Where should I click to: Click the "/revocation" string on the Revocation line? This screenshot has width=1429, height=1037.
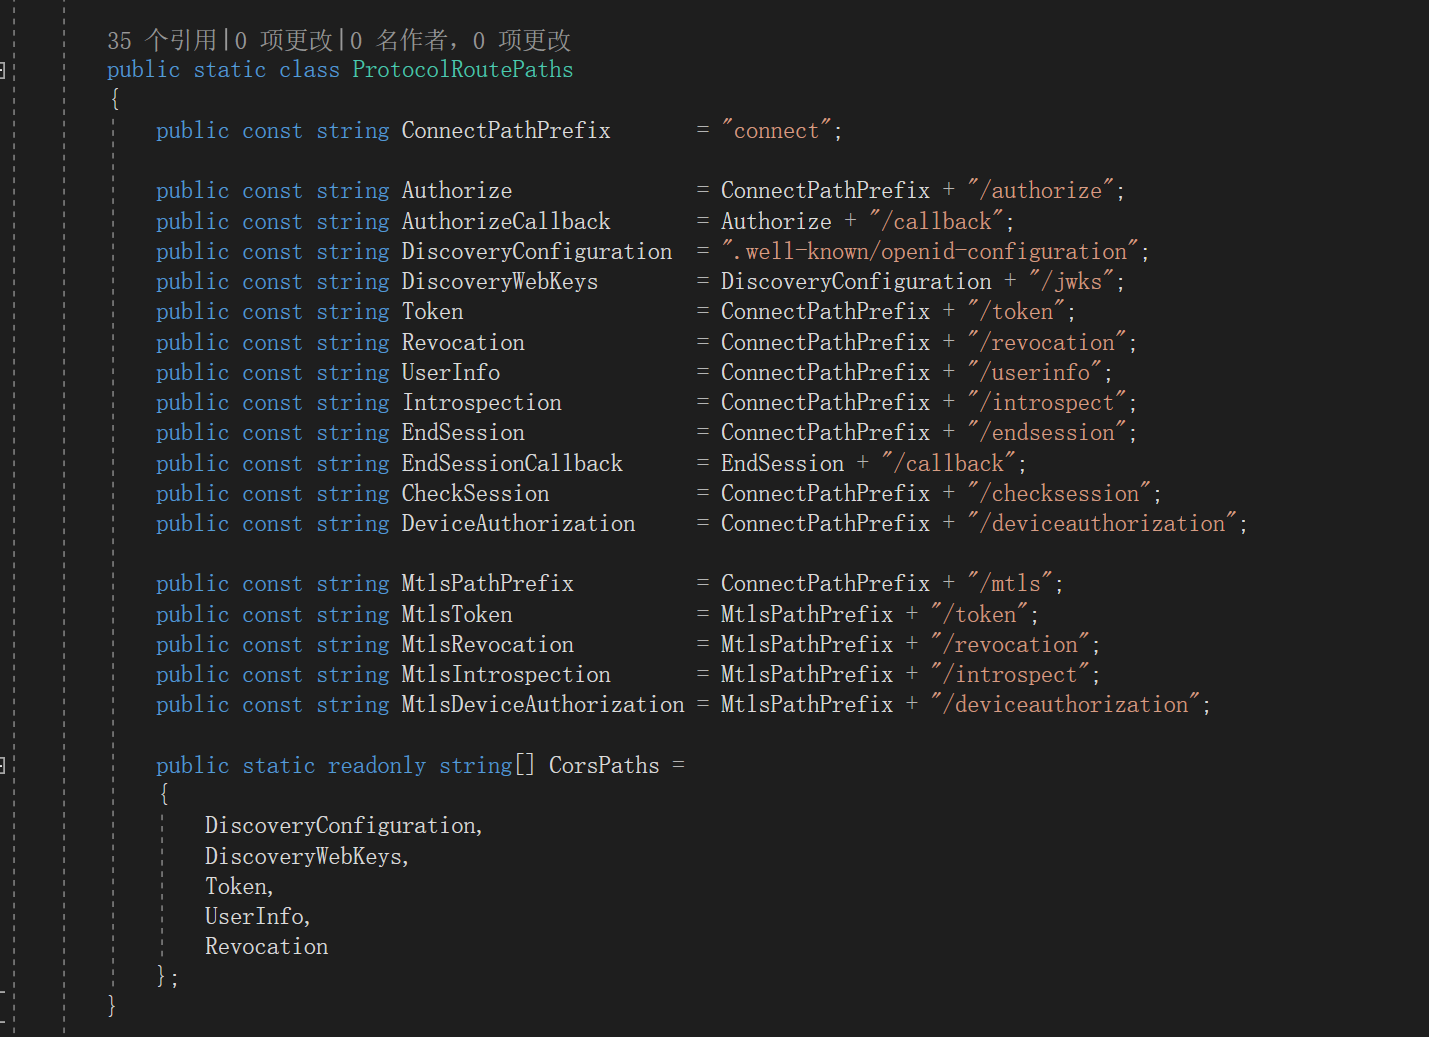tap(1047, 343)
